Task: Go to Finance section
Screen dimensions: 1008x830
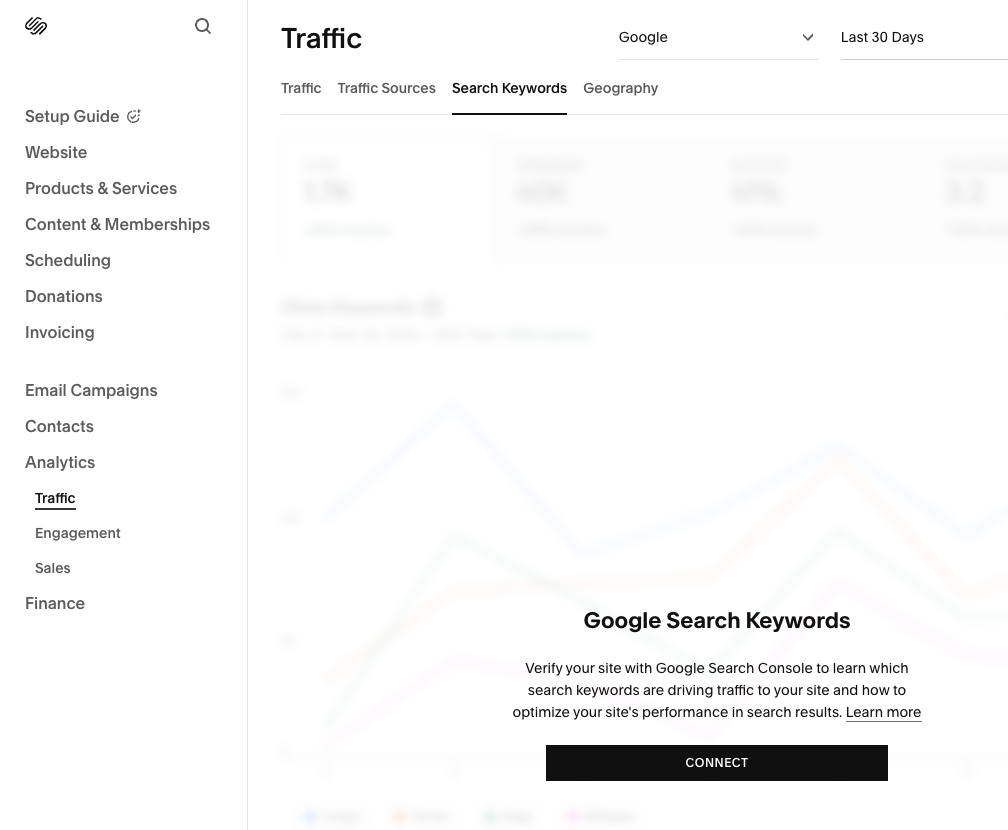Action: pyautogui.click(x=55, y=603)
